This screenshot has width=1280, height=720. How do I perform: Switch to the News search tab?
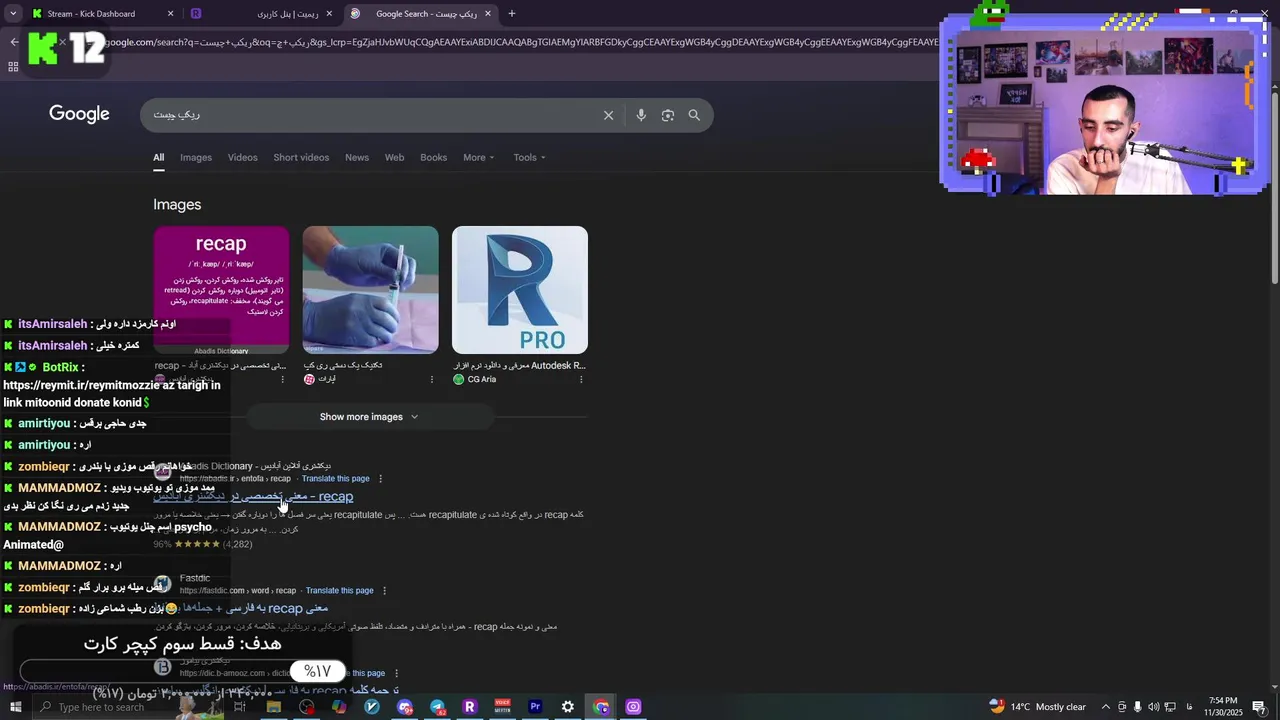pos(357,157)
